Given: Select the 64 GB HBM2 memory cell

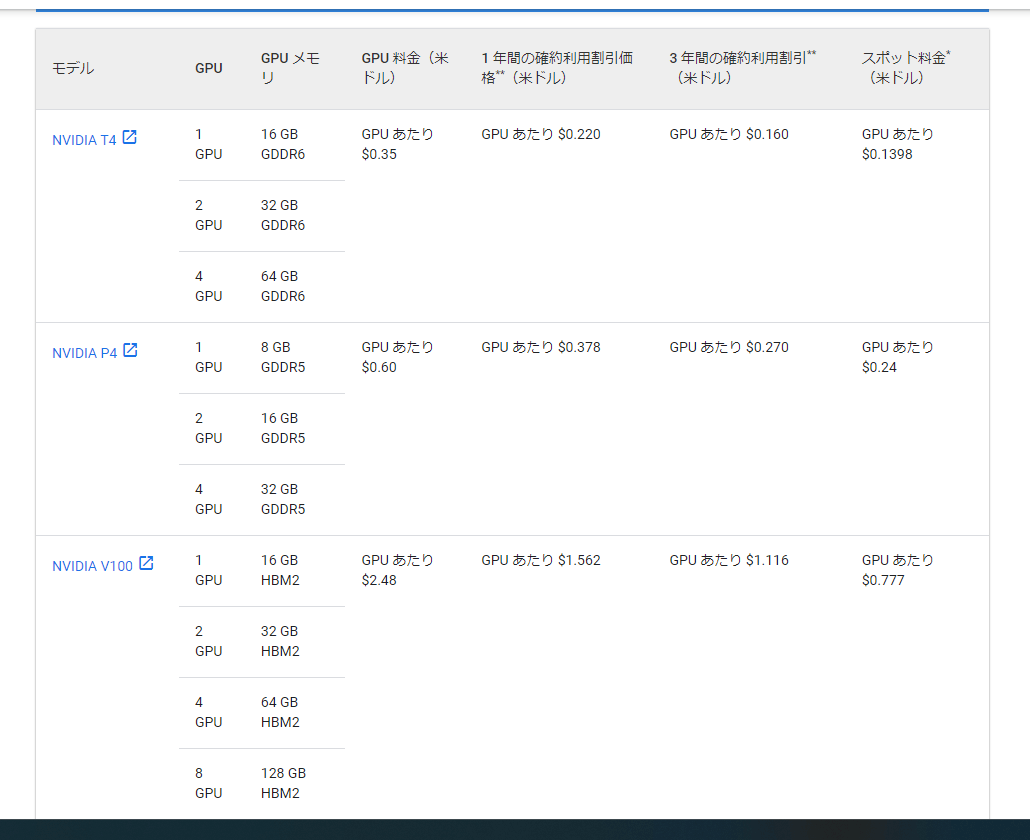Looking at the screenshot, I should pyautogui.click(x=280, y=711).
